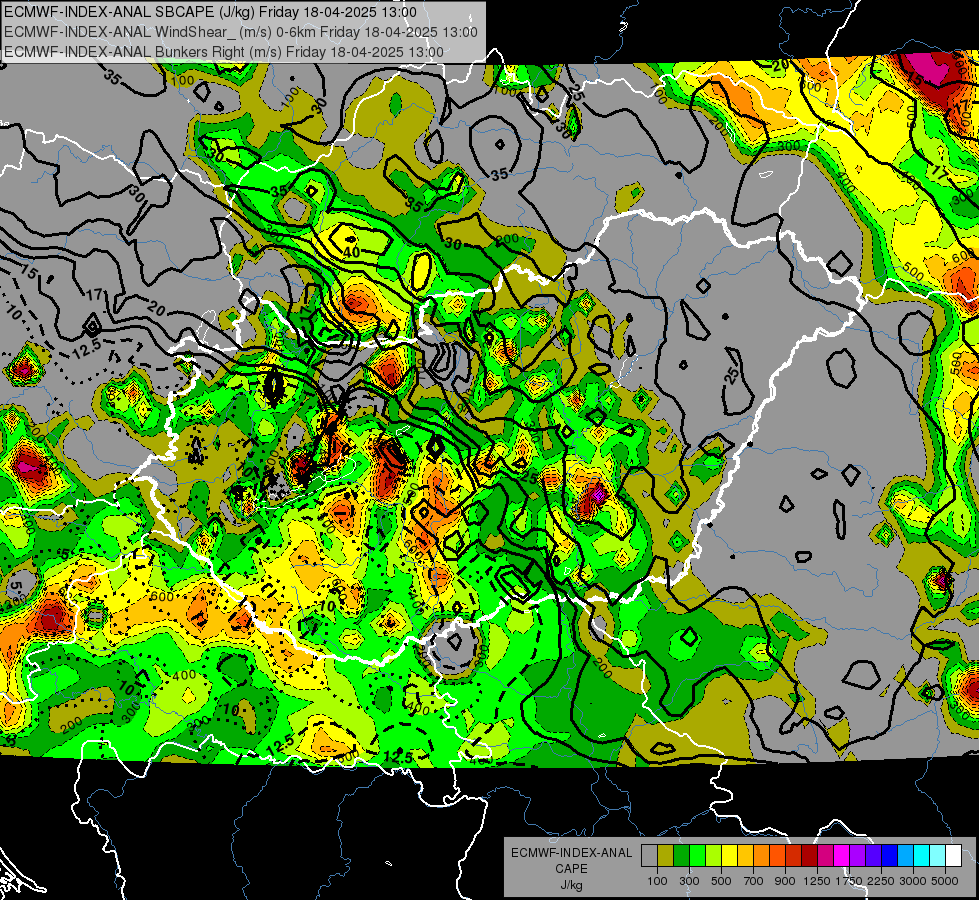Click the J/kg unit label in the legend
The height and width of the screenshot is (900, 979).
coord(571,885)
